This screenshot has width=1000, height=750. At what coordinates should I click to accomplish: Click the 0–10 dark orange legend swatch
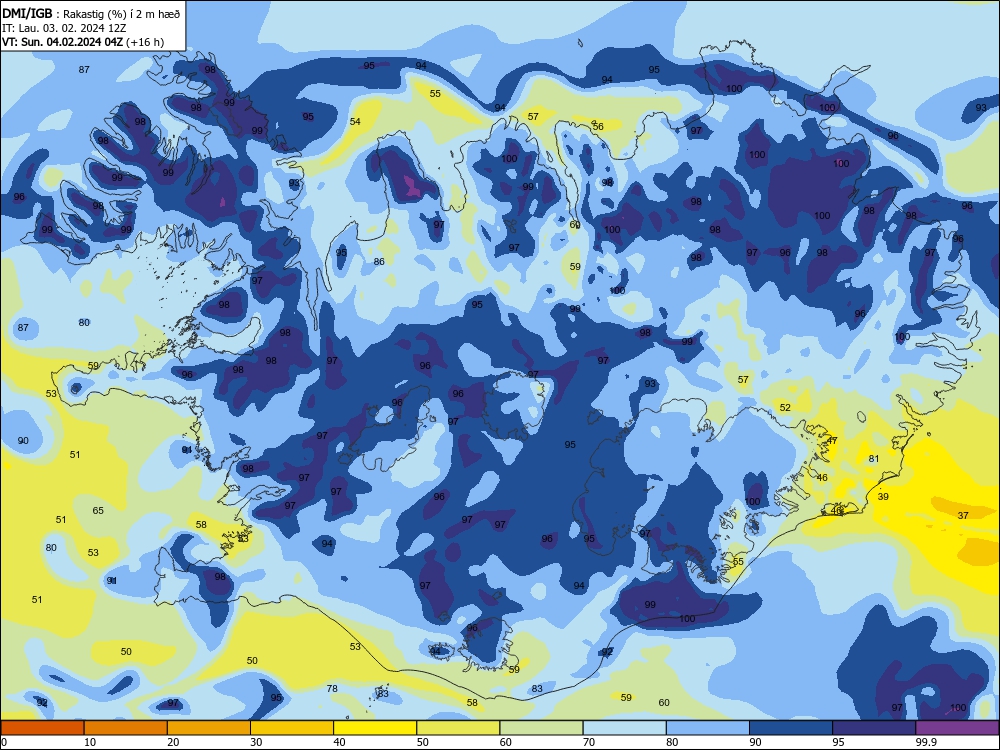tap(42, 728)
